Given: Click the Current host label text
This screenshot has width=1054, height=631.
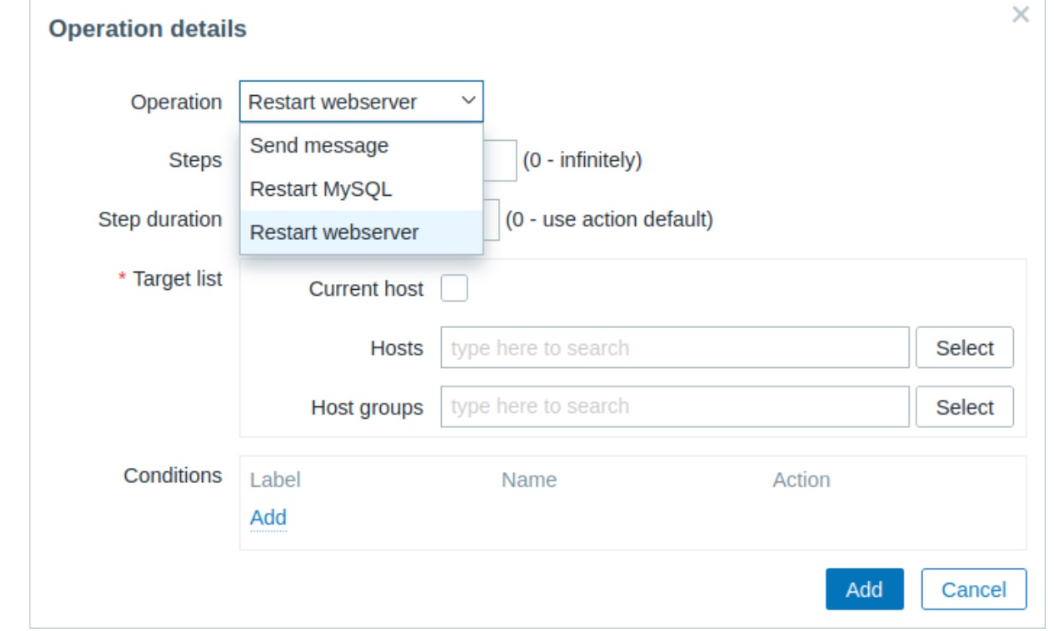Looking at the screenshot, I should point(366,290).
